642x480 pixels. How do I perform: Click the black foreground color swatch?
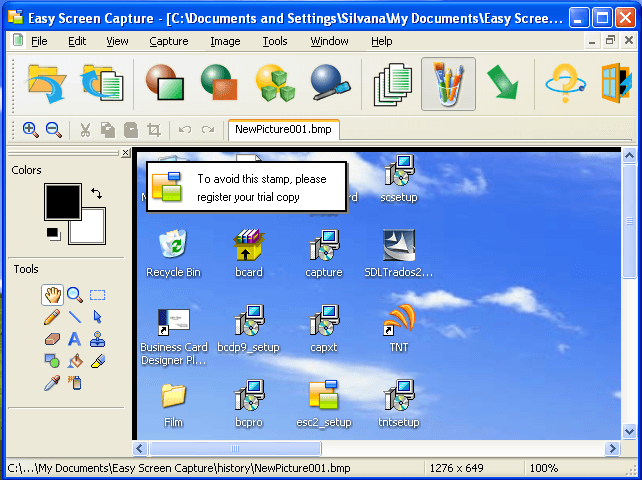63,202
